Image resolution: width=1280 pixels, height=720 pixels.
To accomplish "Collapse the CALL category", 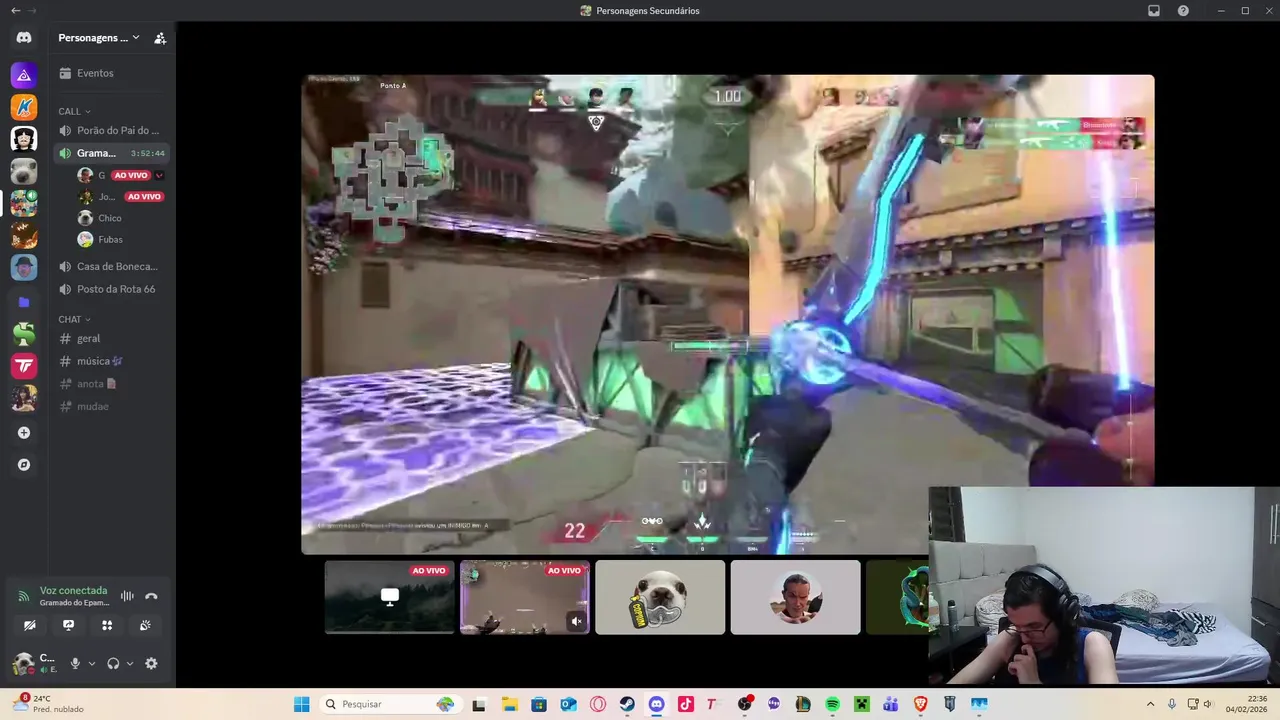I will [x=74, y=111].
